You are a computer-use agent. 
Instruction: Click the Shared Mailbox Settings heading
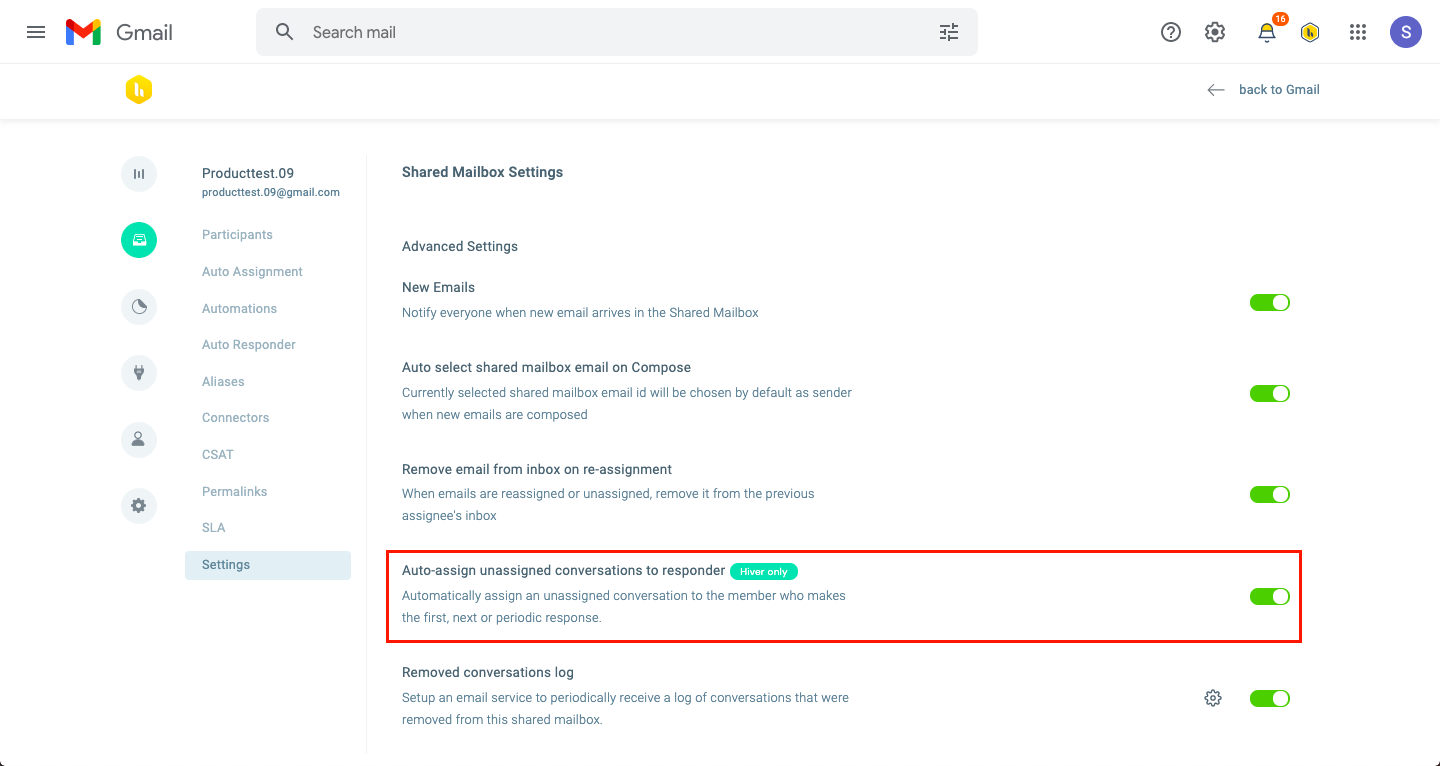point(482,172)
